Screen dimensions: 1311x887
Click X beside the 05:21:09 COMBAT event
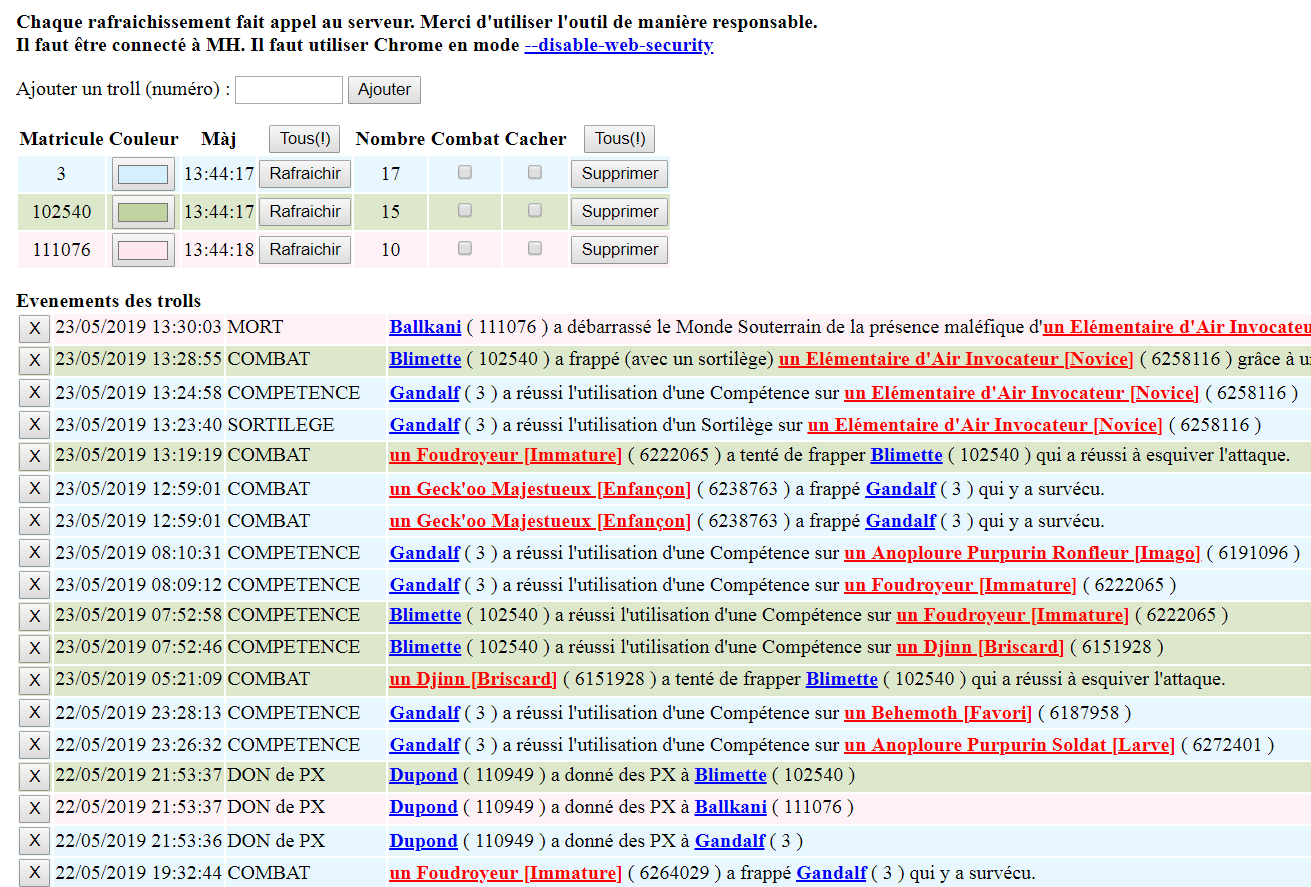click(x=34, y=680)
